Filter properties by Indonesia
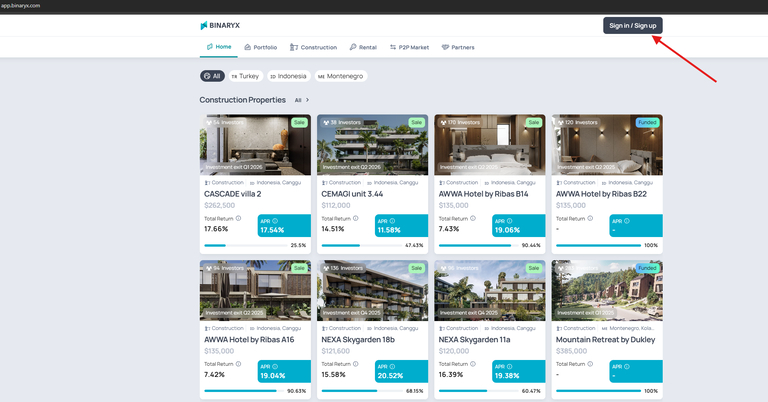768x402 pixels. 289,76
